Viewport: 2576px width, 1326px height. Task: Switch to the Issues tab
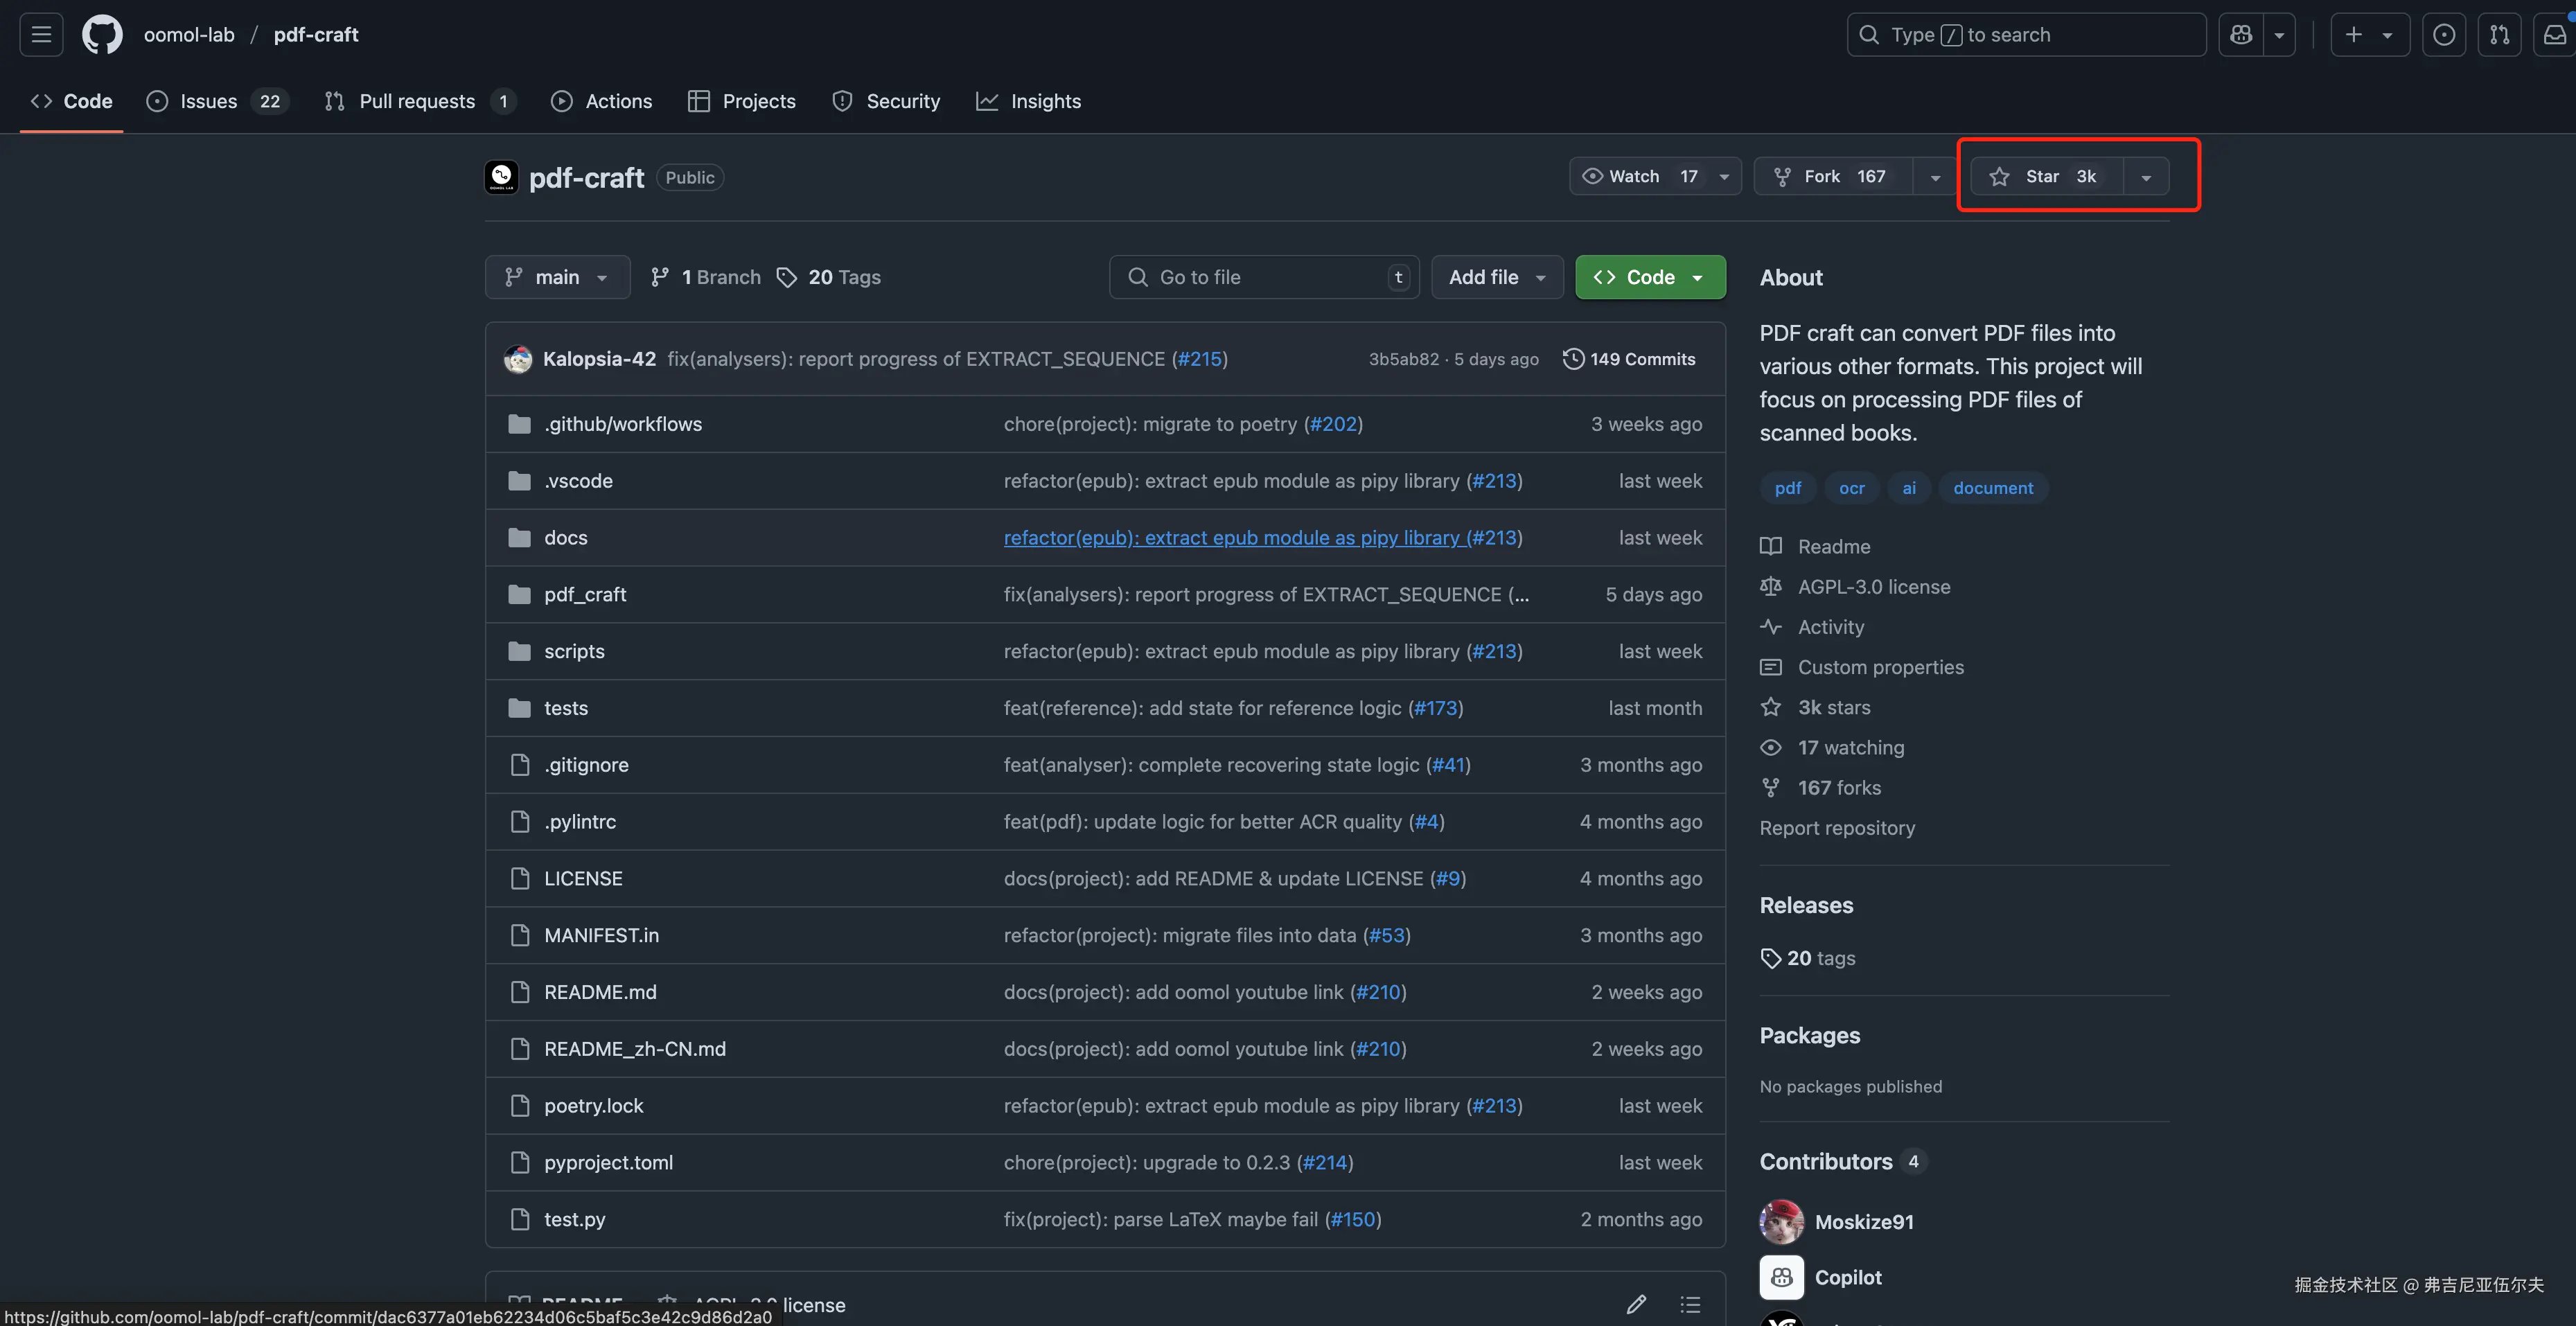click(x=208, y=101)
